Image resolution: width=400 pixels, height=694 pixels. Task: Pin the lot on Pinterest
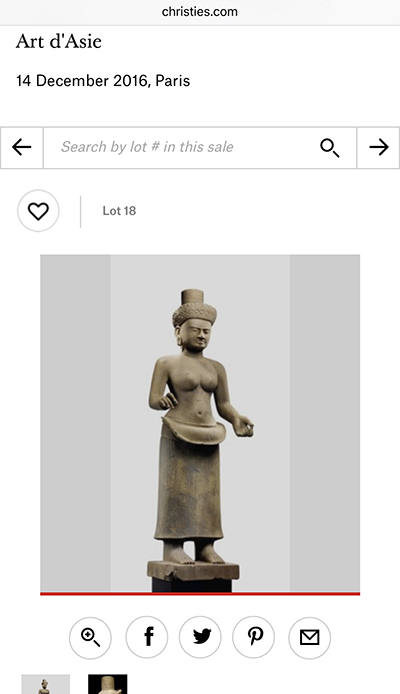(254, 638)
